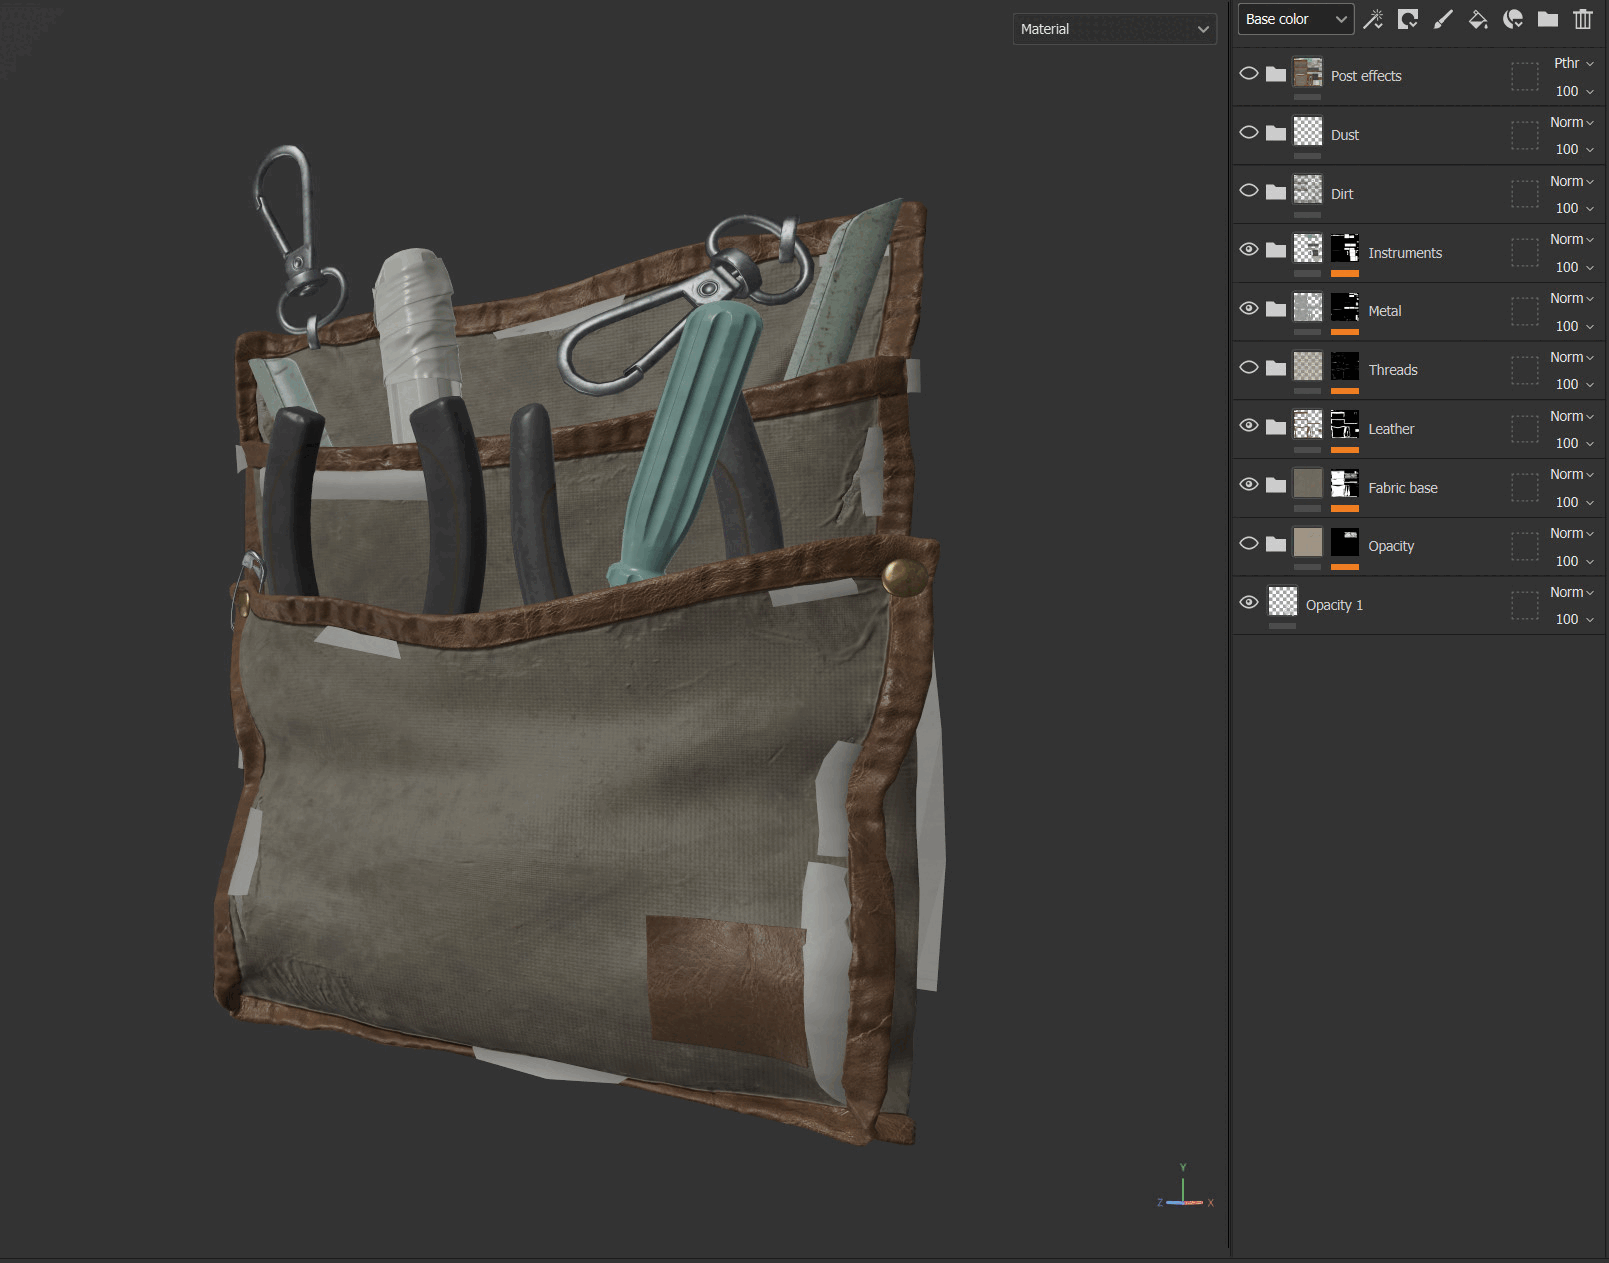
Task: Click folder icon of Post effects layer
Action: 1276,74
